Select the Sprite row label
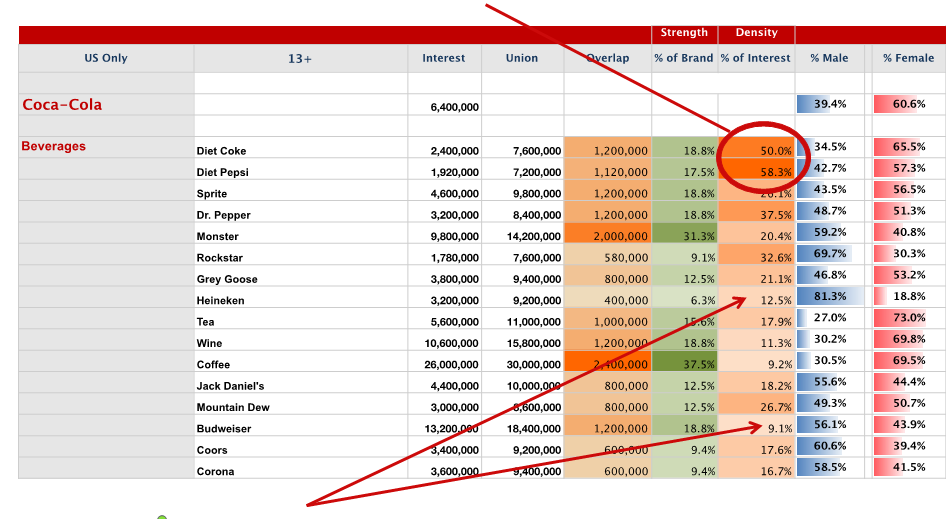 [211, 194]
